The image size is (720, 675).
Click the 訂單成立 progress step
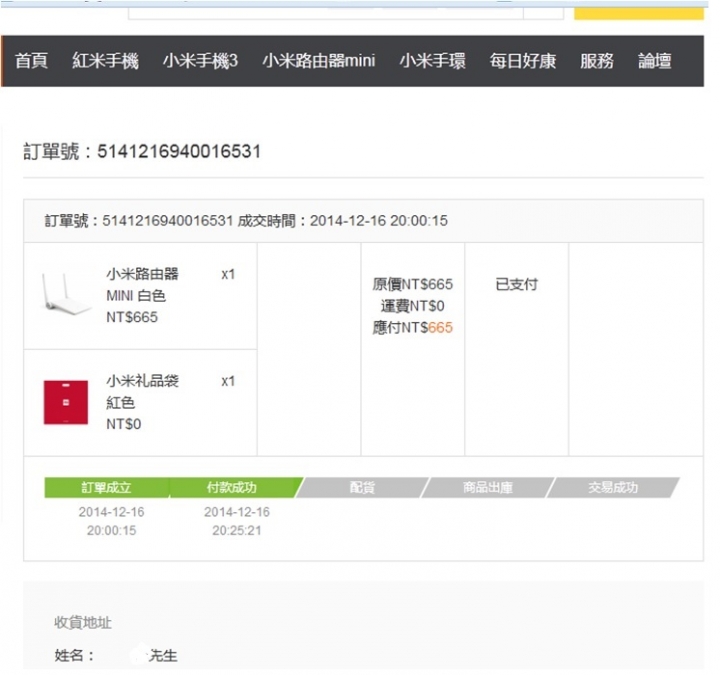107,488
